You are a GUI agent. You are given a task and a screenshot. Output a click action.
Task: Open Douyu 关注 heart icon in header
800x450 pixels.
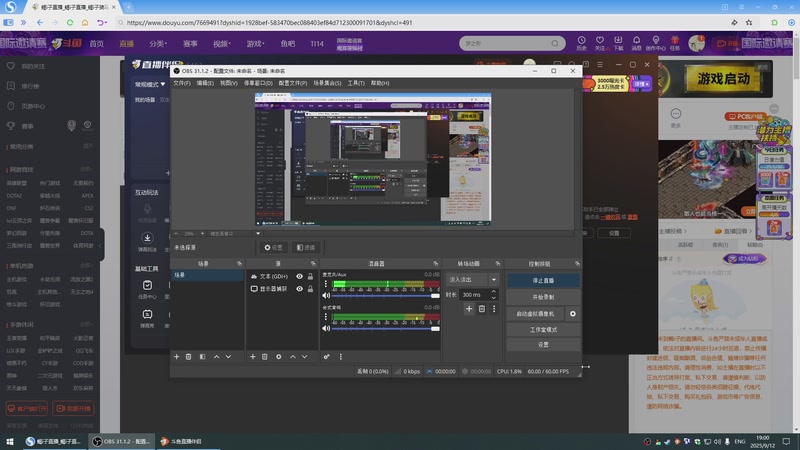pyautogui.click(x=600, y=43)
